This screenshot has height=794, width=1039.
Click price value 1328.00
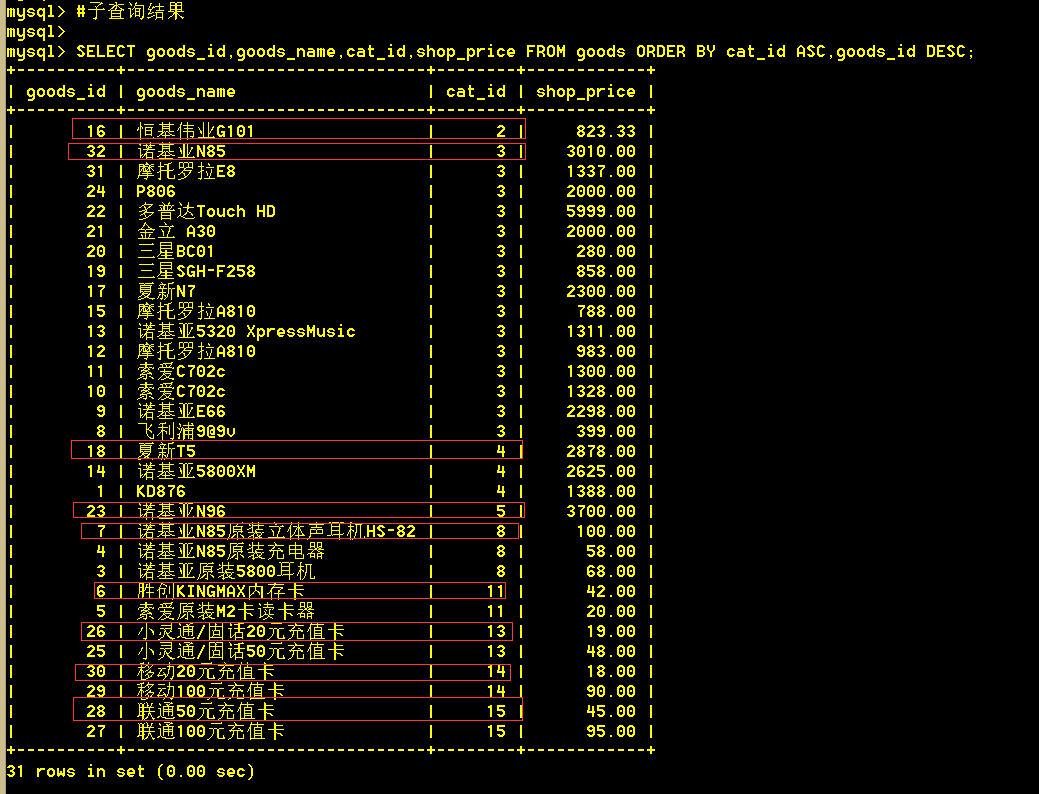click(601, 391)
